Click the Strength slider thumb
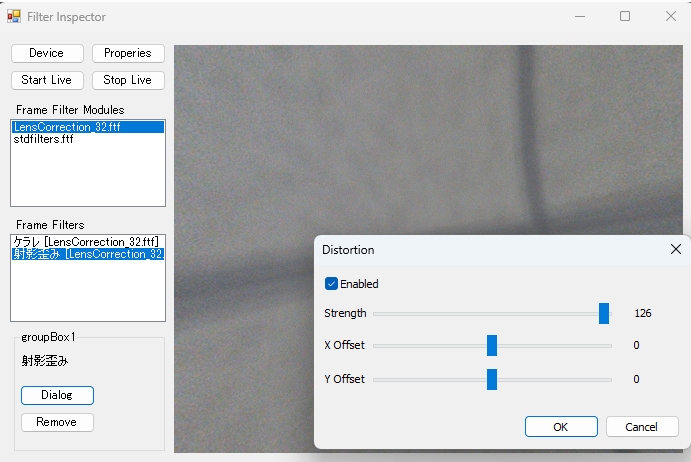 click(604, 313)
